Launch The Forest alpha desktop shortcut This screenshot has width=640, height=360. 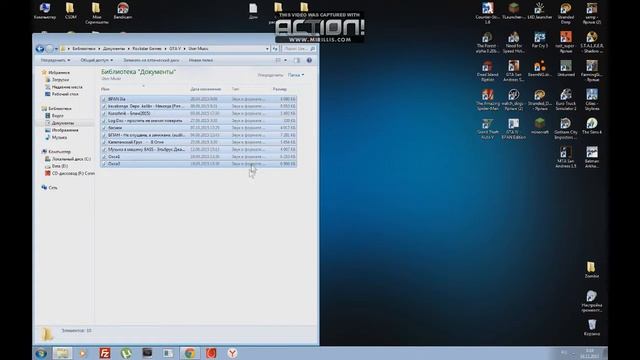point(487,42)
